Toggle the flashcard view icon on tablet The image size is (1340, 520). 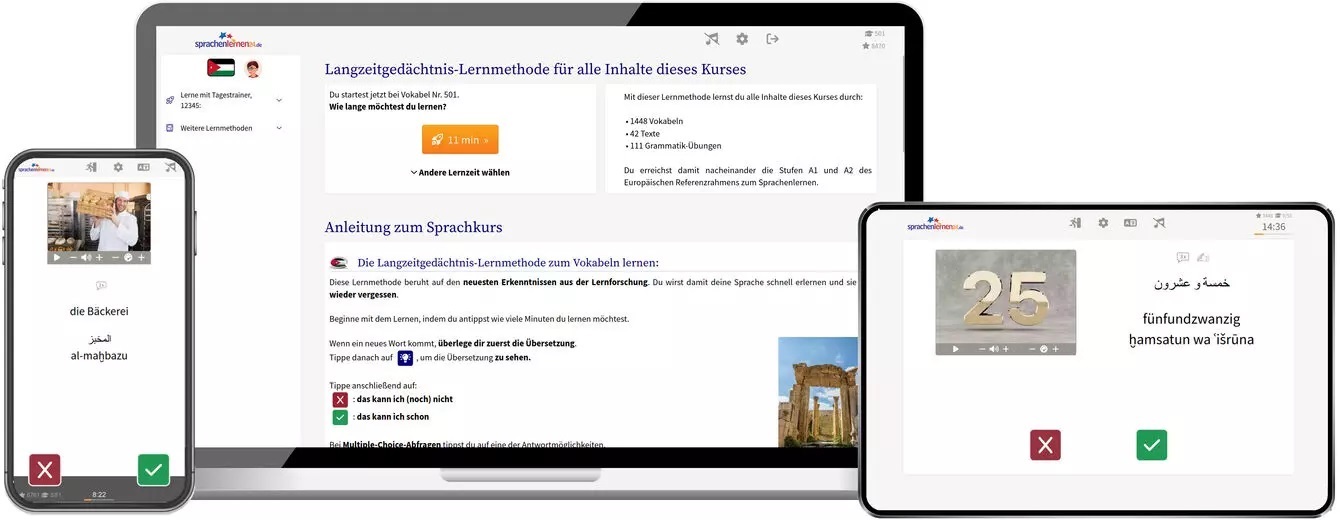(x=1130, y=223)
